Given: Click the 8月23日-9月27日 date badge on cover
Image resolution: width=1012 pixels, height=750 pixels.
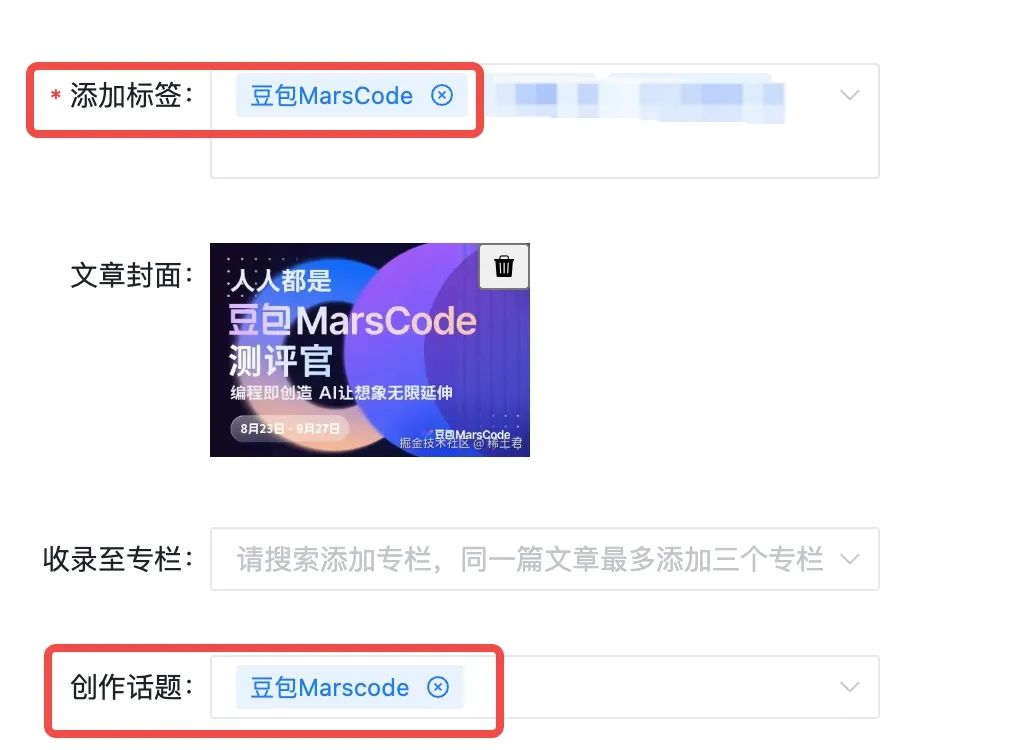Looking at the screenshot, I should click(290, 429).
